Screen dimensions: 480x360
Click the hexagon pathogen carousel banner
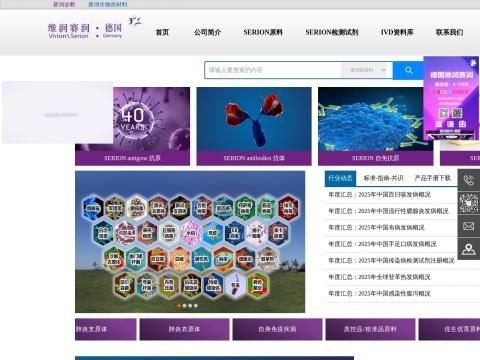[190, 242]
